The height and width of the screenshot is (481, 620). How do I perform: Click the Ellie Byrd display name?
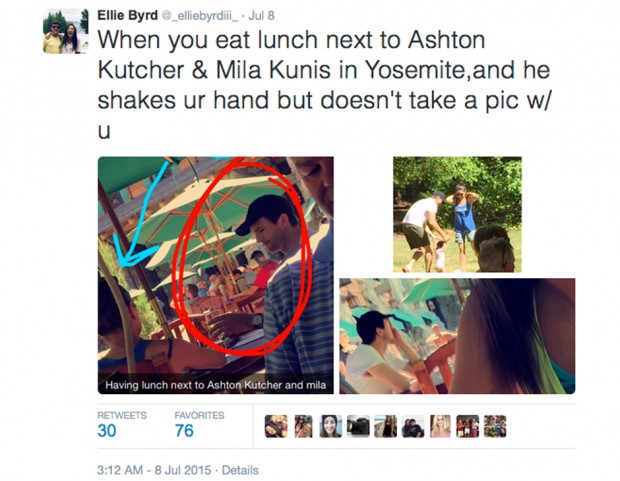[x=127, y=15]
